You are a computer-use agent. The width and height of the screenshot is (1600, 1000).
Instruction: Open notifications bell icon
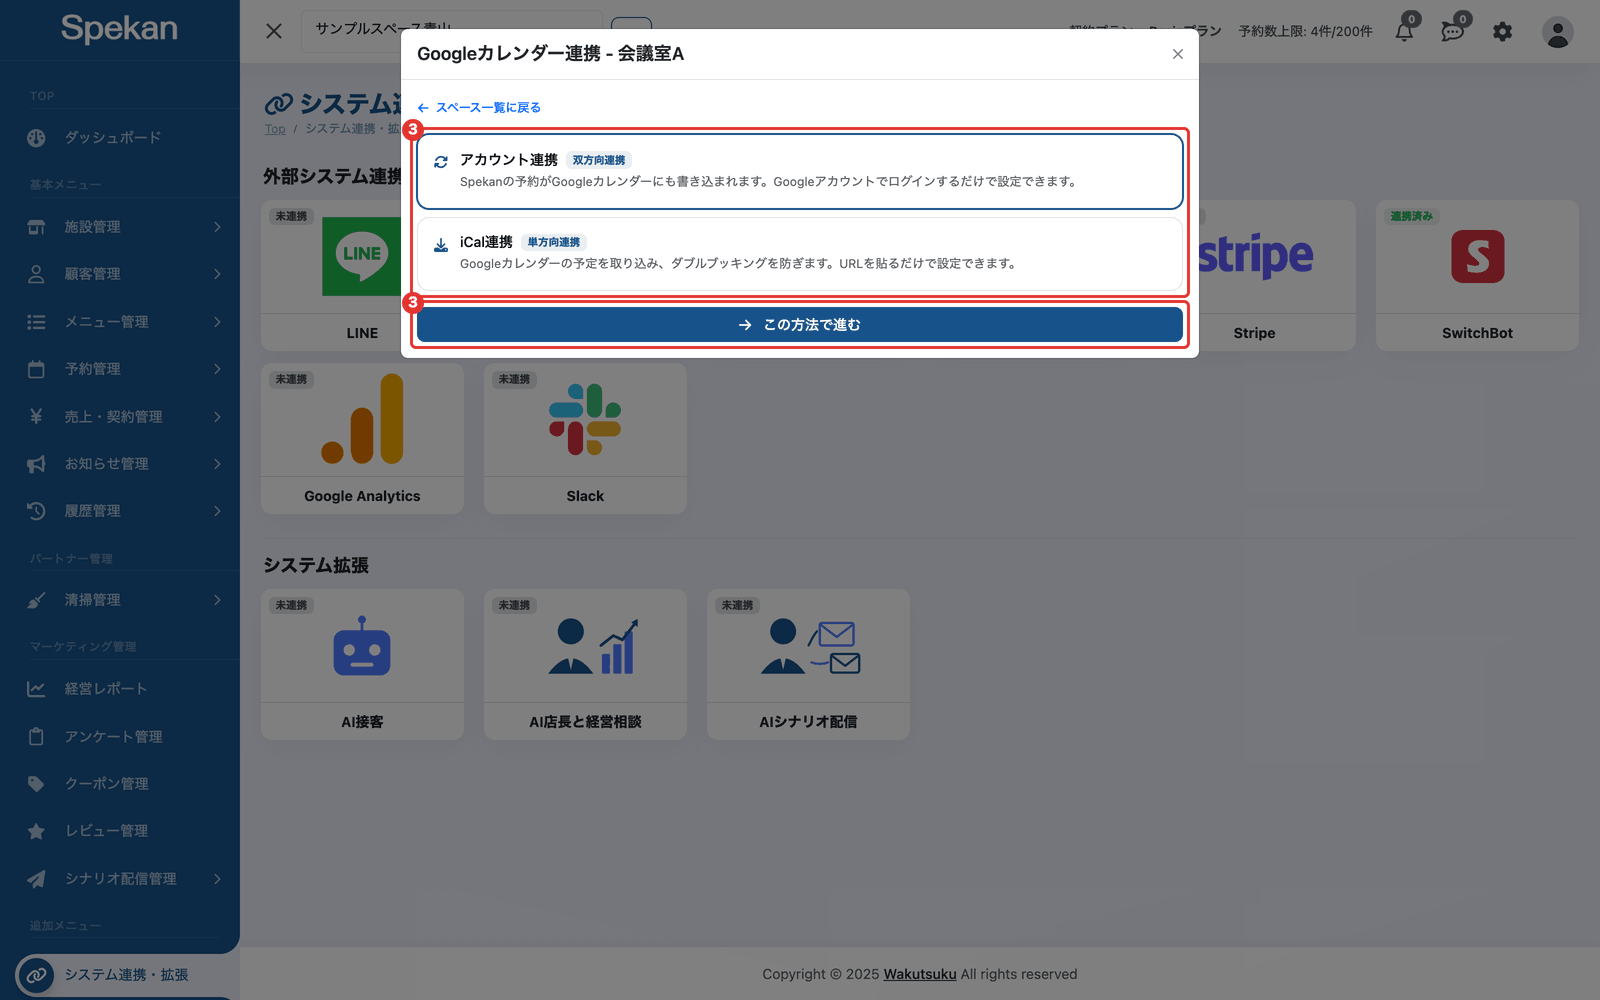point(1405,31)
